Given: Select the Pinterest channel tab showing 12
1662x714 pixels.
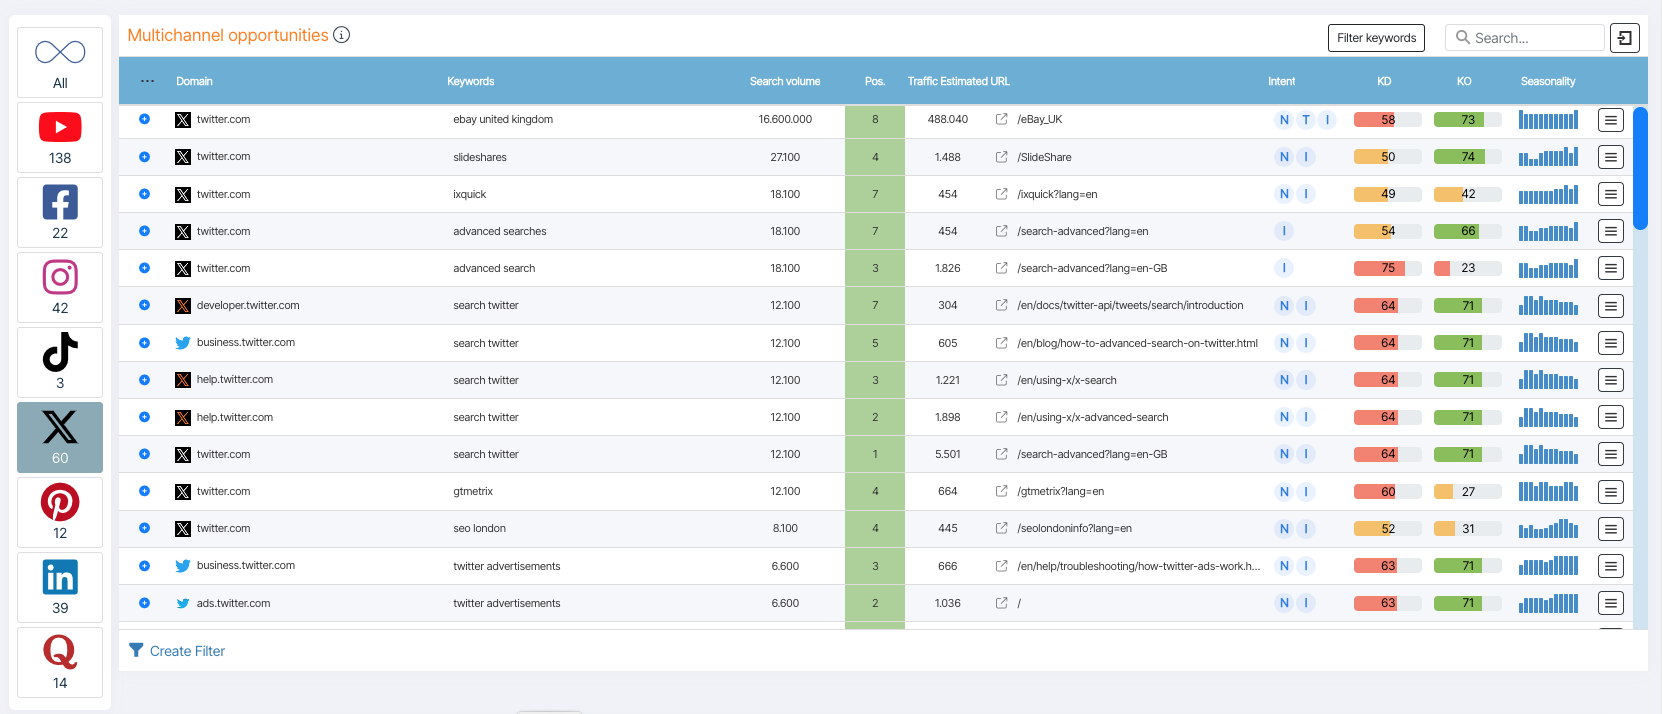Looking at the screenshot, I should pyautogui.click(x=60, y=512).
